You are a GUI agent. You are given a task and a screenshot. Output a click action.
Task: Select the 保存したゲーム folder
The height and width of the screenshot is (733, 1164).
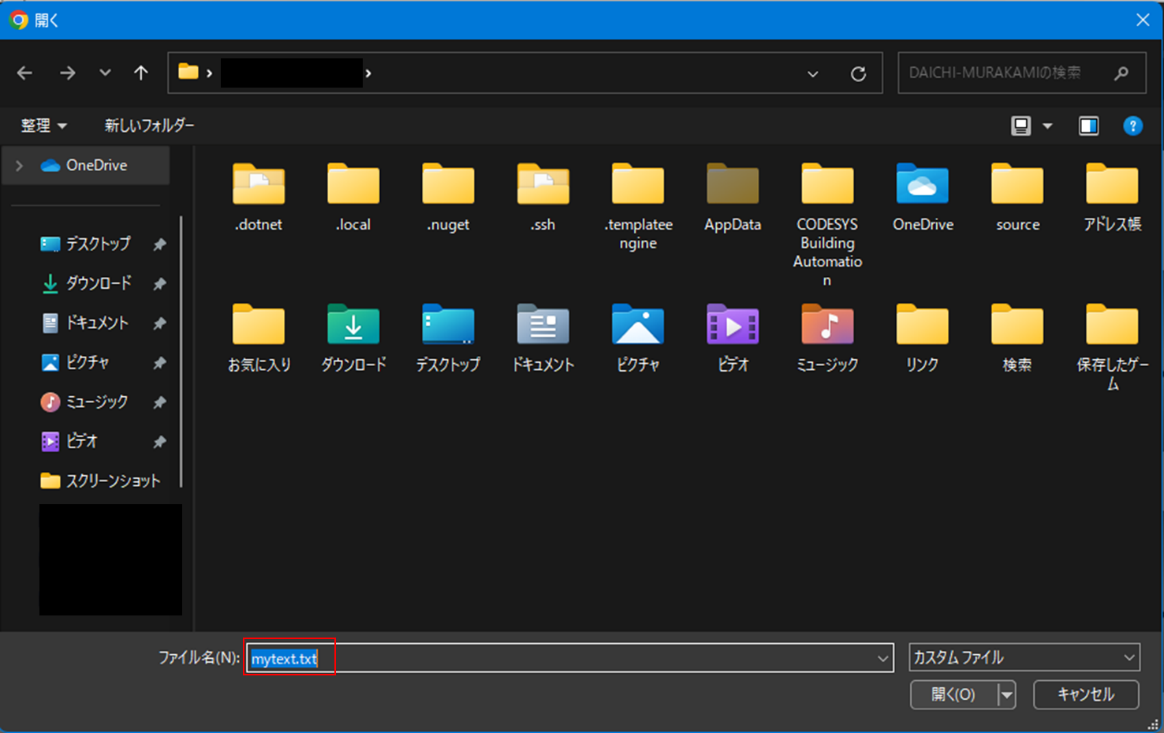[x=1112, y=348]
